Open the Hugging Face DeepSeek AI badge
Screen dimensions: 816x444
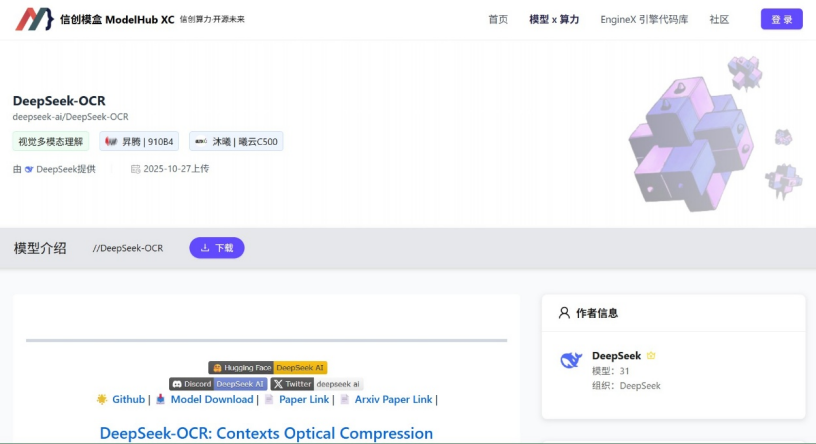tap(267, 367)
